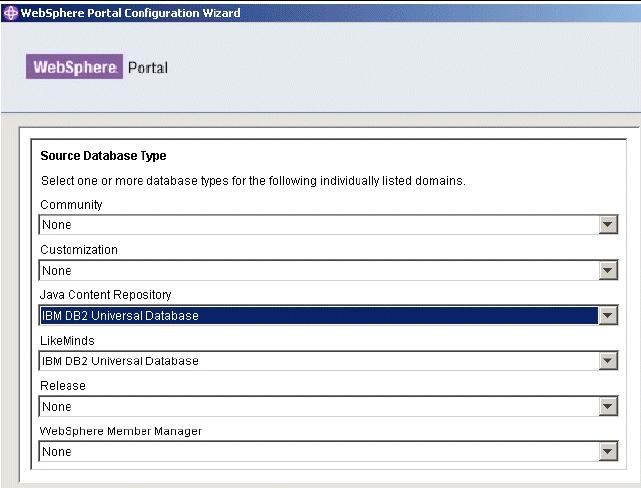
Task: Click the LikeMinds label
Action: pyautogui.click(x=67, y=340)
